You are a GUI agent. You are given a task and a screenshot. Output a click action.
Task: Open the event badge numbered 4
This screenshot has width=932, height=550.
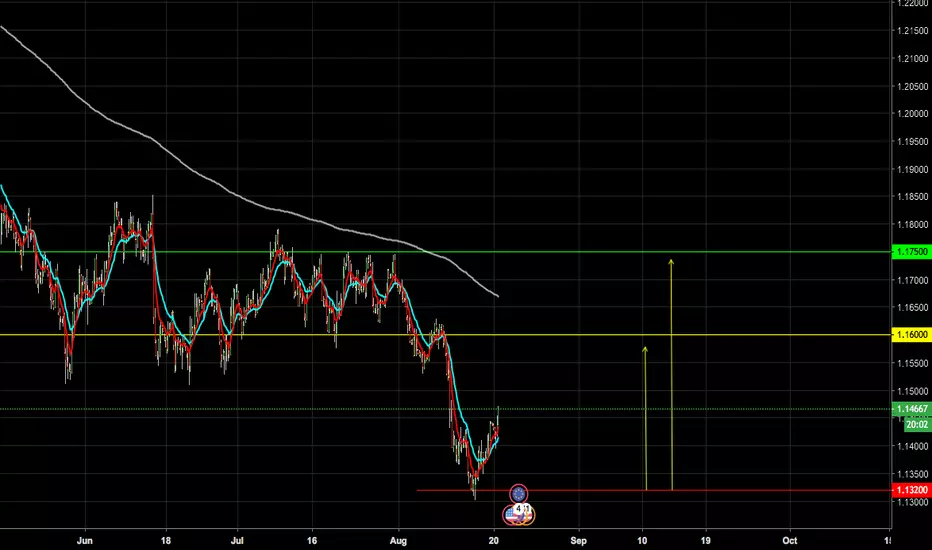(518, 508)
